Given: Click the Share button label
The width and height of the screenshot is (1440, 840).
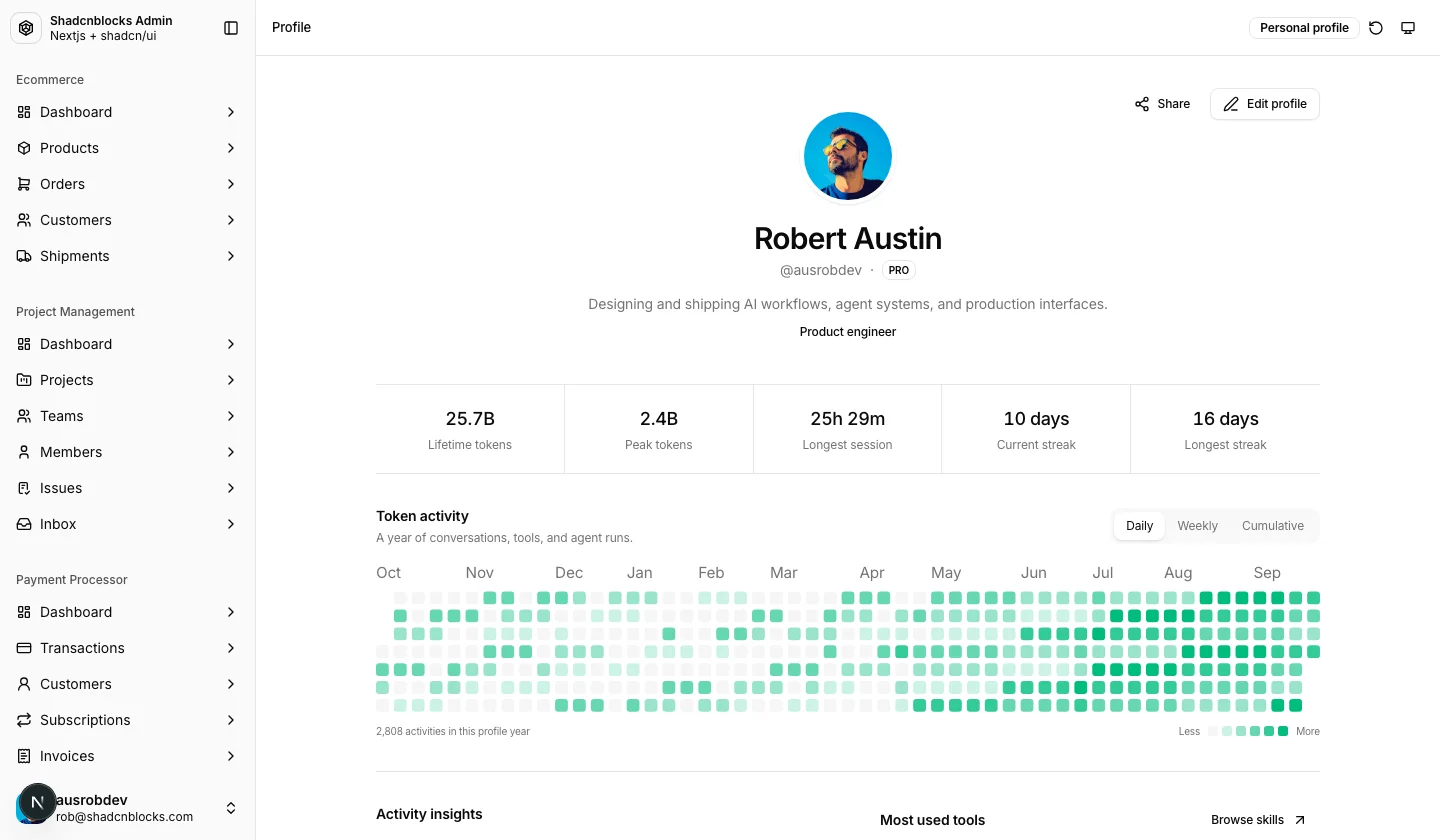Looking at the screenshot, I should point(1173,104).
